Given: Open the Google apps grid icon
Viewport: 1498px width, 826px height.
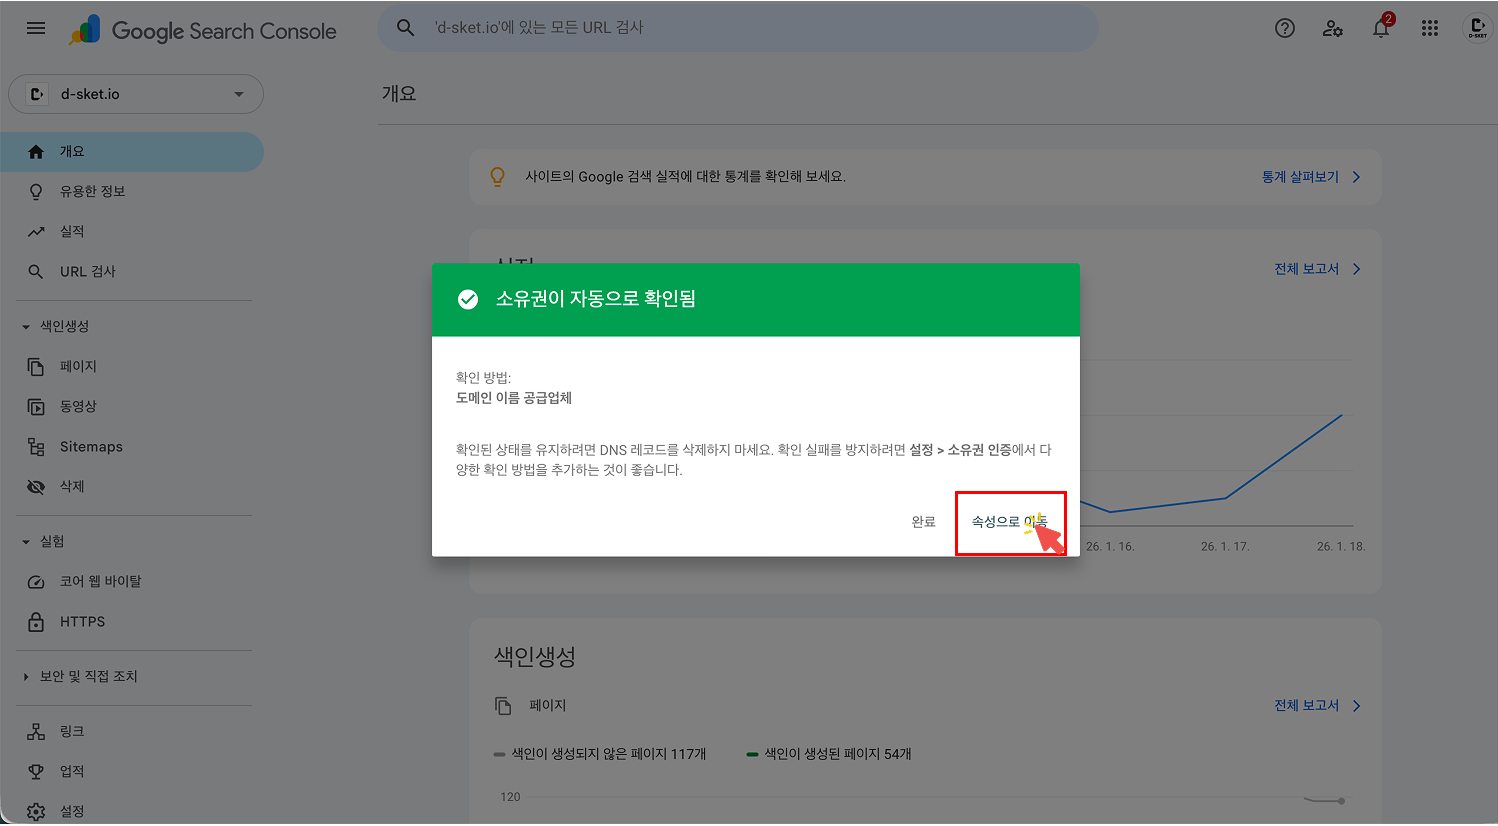Looking at the screenshot, I should (1429, 28).
